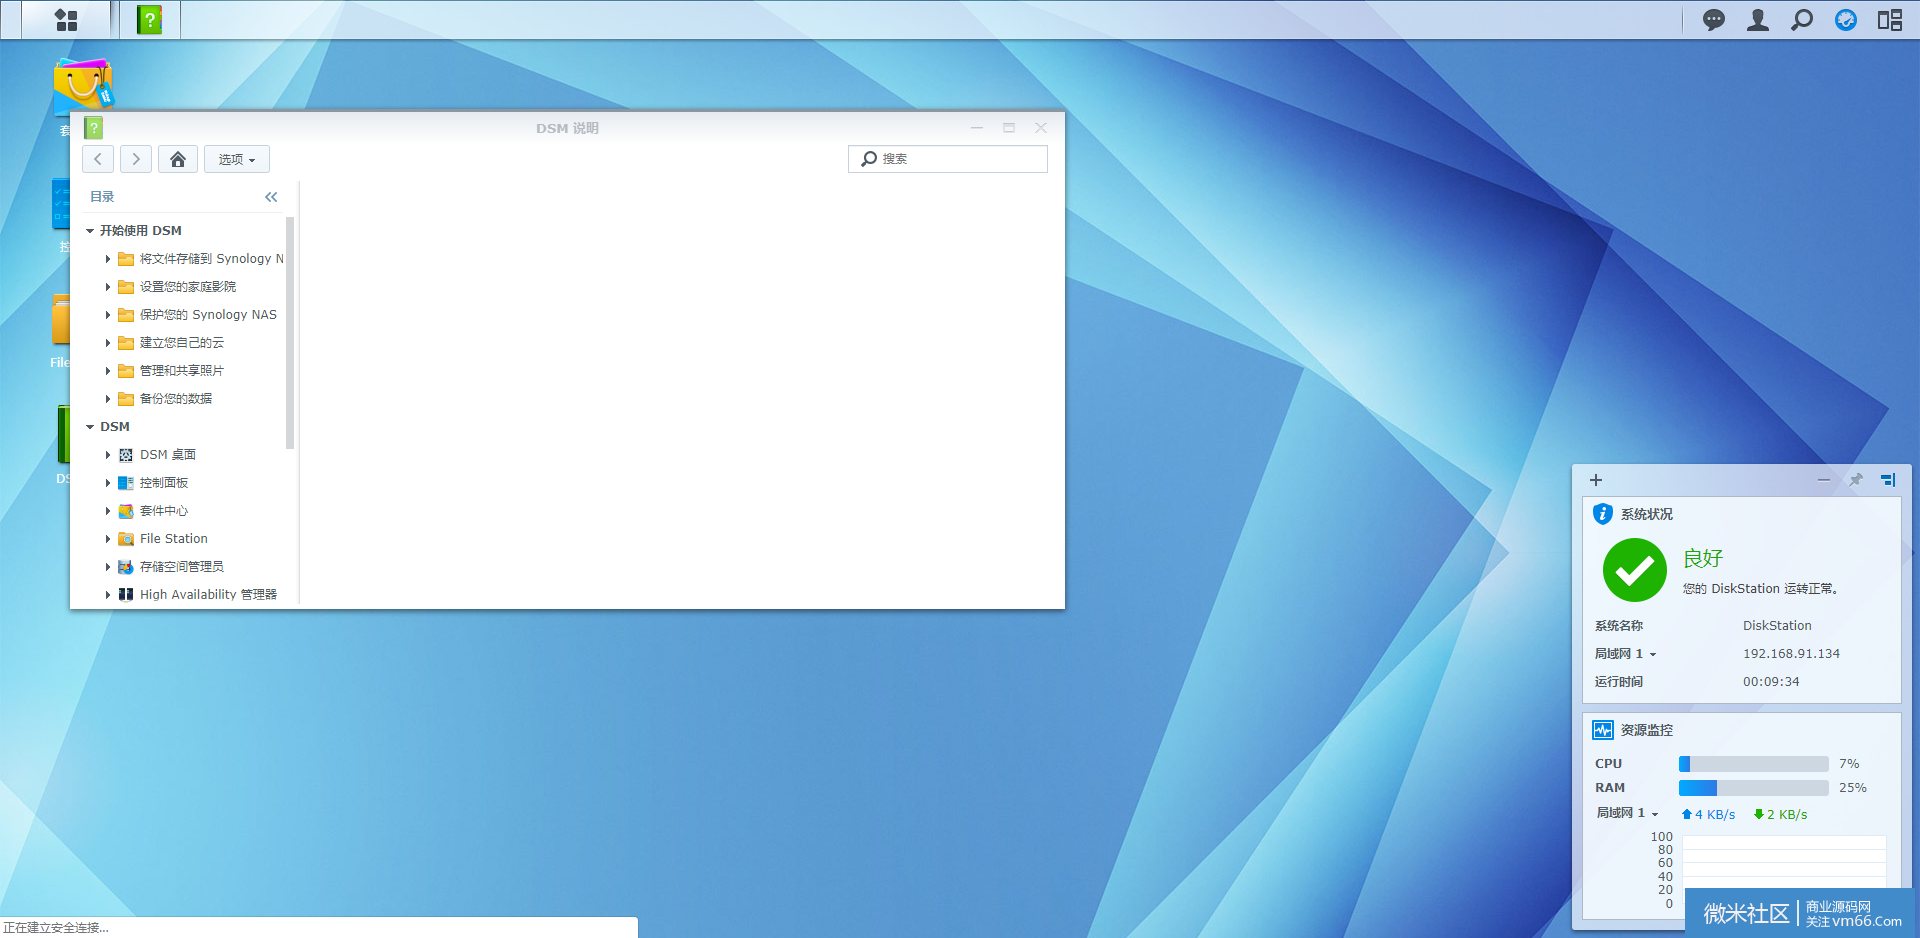Collapse the 开始使用 DSM tree section

click(90, 231)
